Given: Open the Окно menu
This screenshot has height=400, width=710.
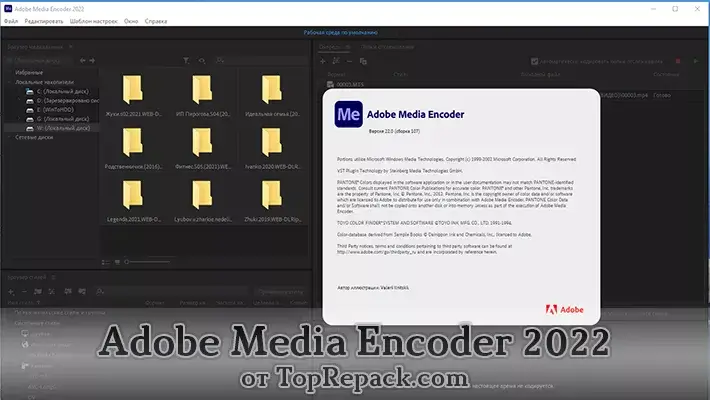Looking at the screenshot, I should click(x=131, y=21).
